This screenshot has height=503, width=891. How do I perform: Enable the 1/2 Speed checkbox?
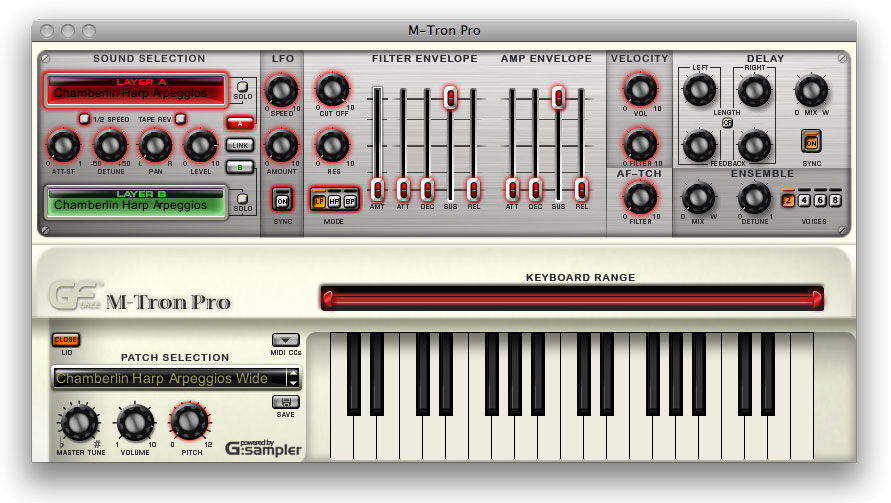coord(84,119)
